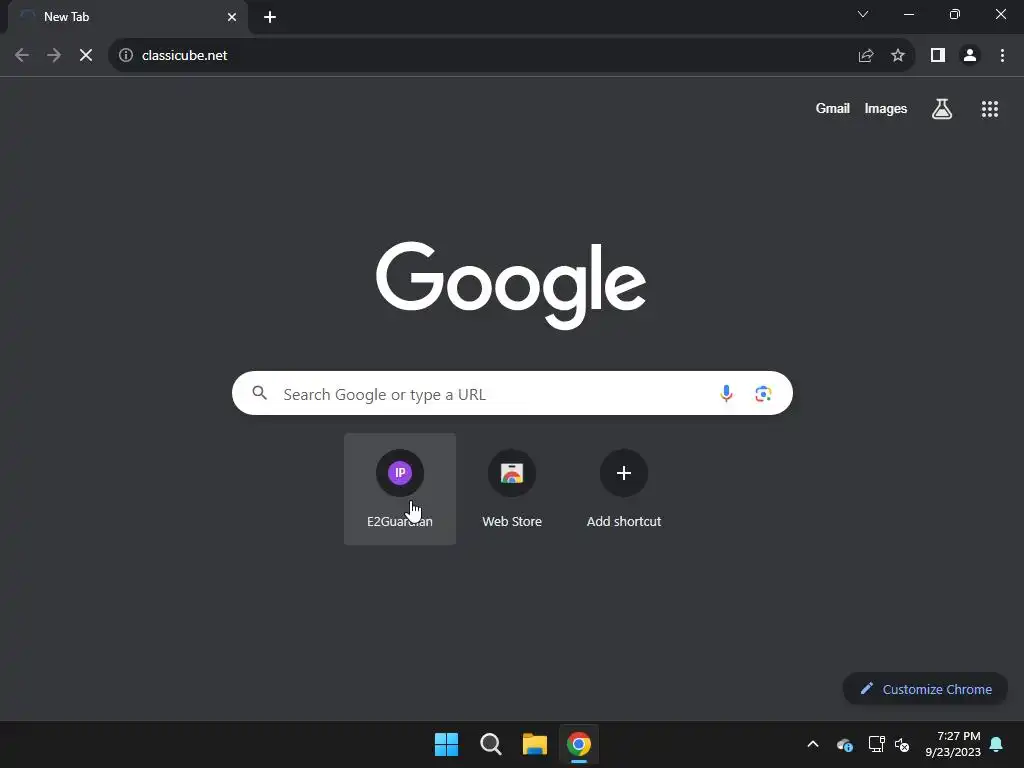Click the Google logo
This screenshot has width=1024, height=768.
pyautogui.click(x=511, y=285)
